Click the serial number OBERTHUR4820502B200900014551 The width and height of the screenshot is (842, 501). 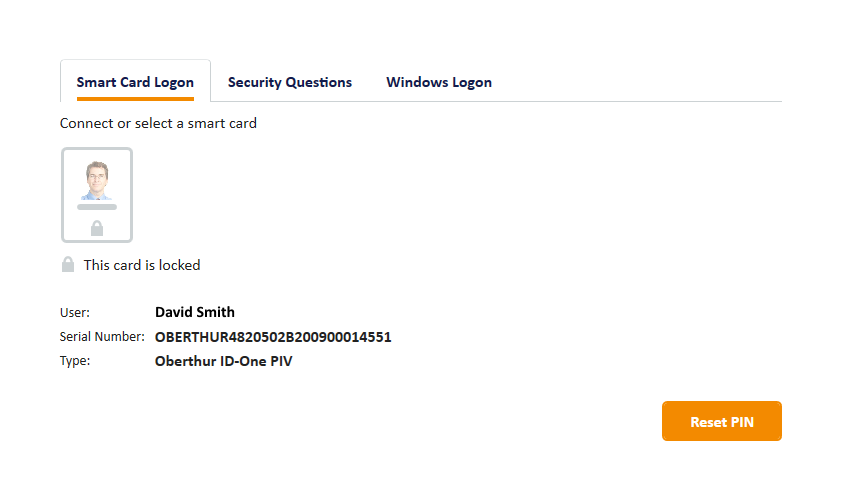pos(273,337)
